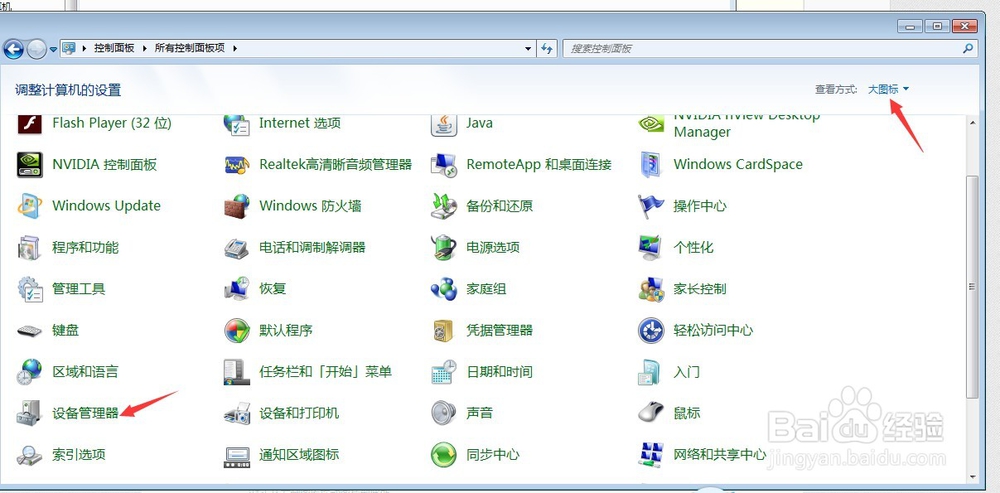Open the 网络和共享中心 icon
The width and height of the screenshot is (1000, 493).
pyautogui.click(x=651, y=455)
